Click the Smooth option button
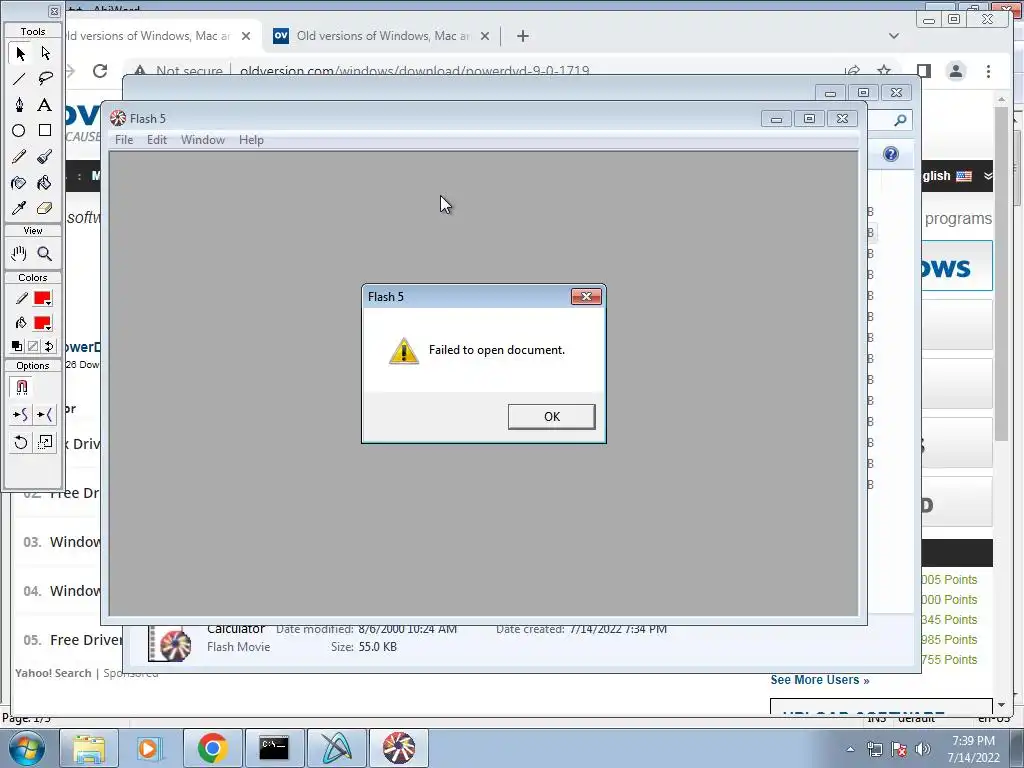1024x768 pixels. coord(21,414)
